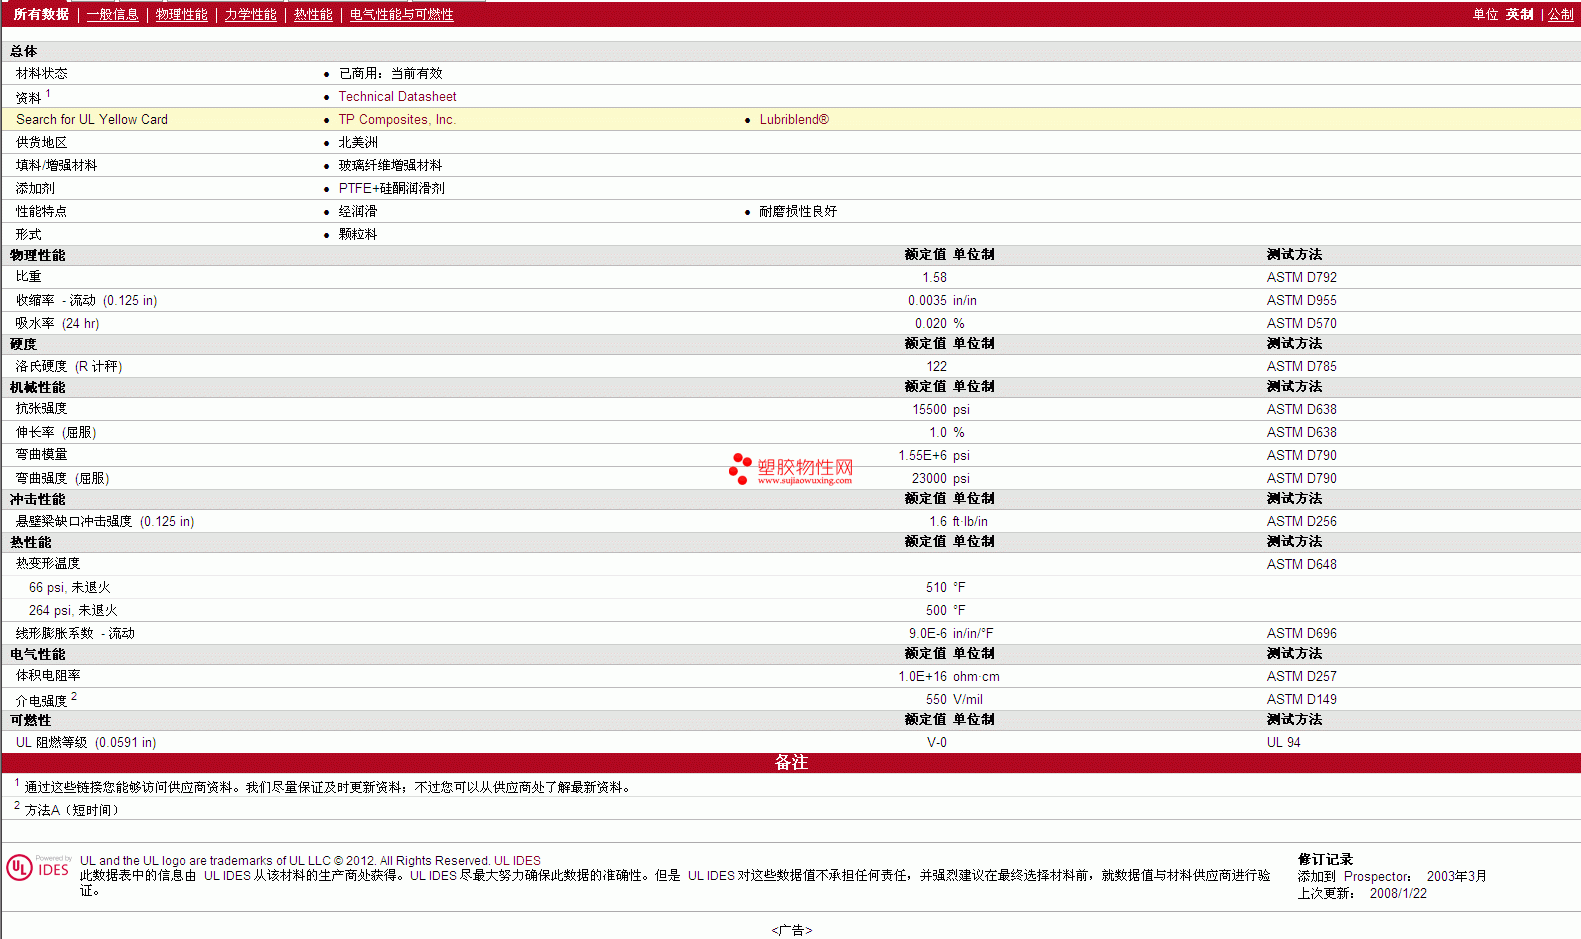This screenshot has width=1581, height=939.
Task: Open 电气性能与可燃性 tab
Action: click(402, 15)
